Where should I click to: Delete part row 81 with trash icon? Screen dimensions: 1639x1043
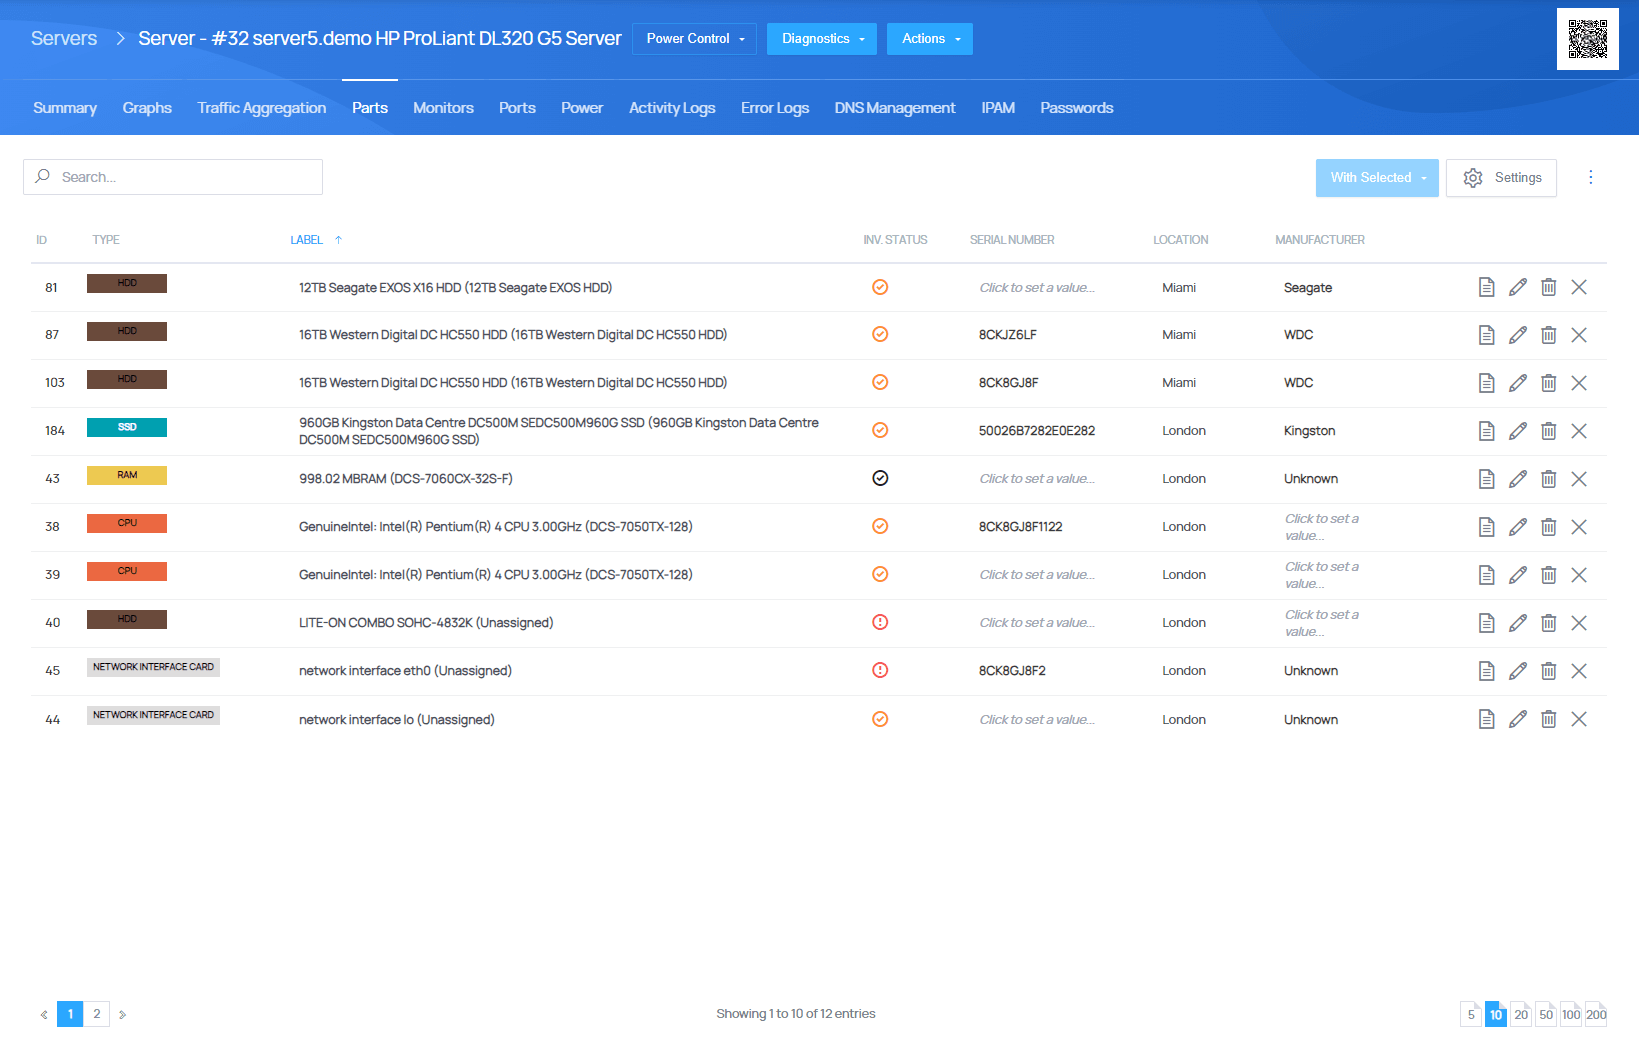tap(1549, 287)
